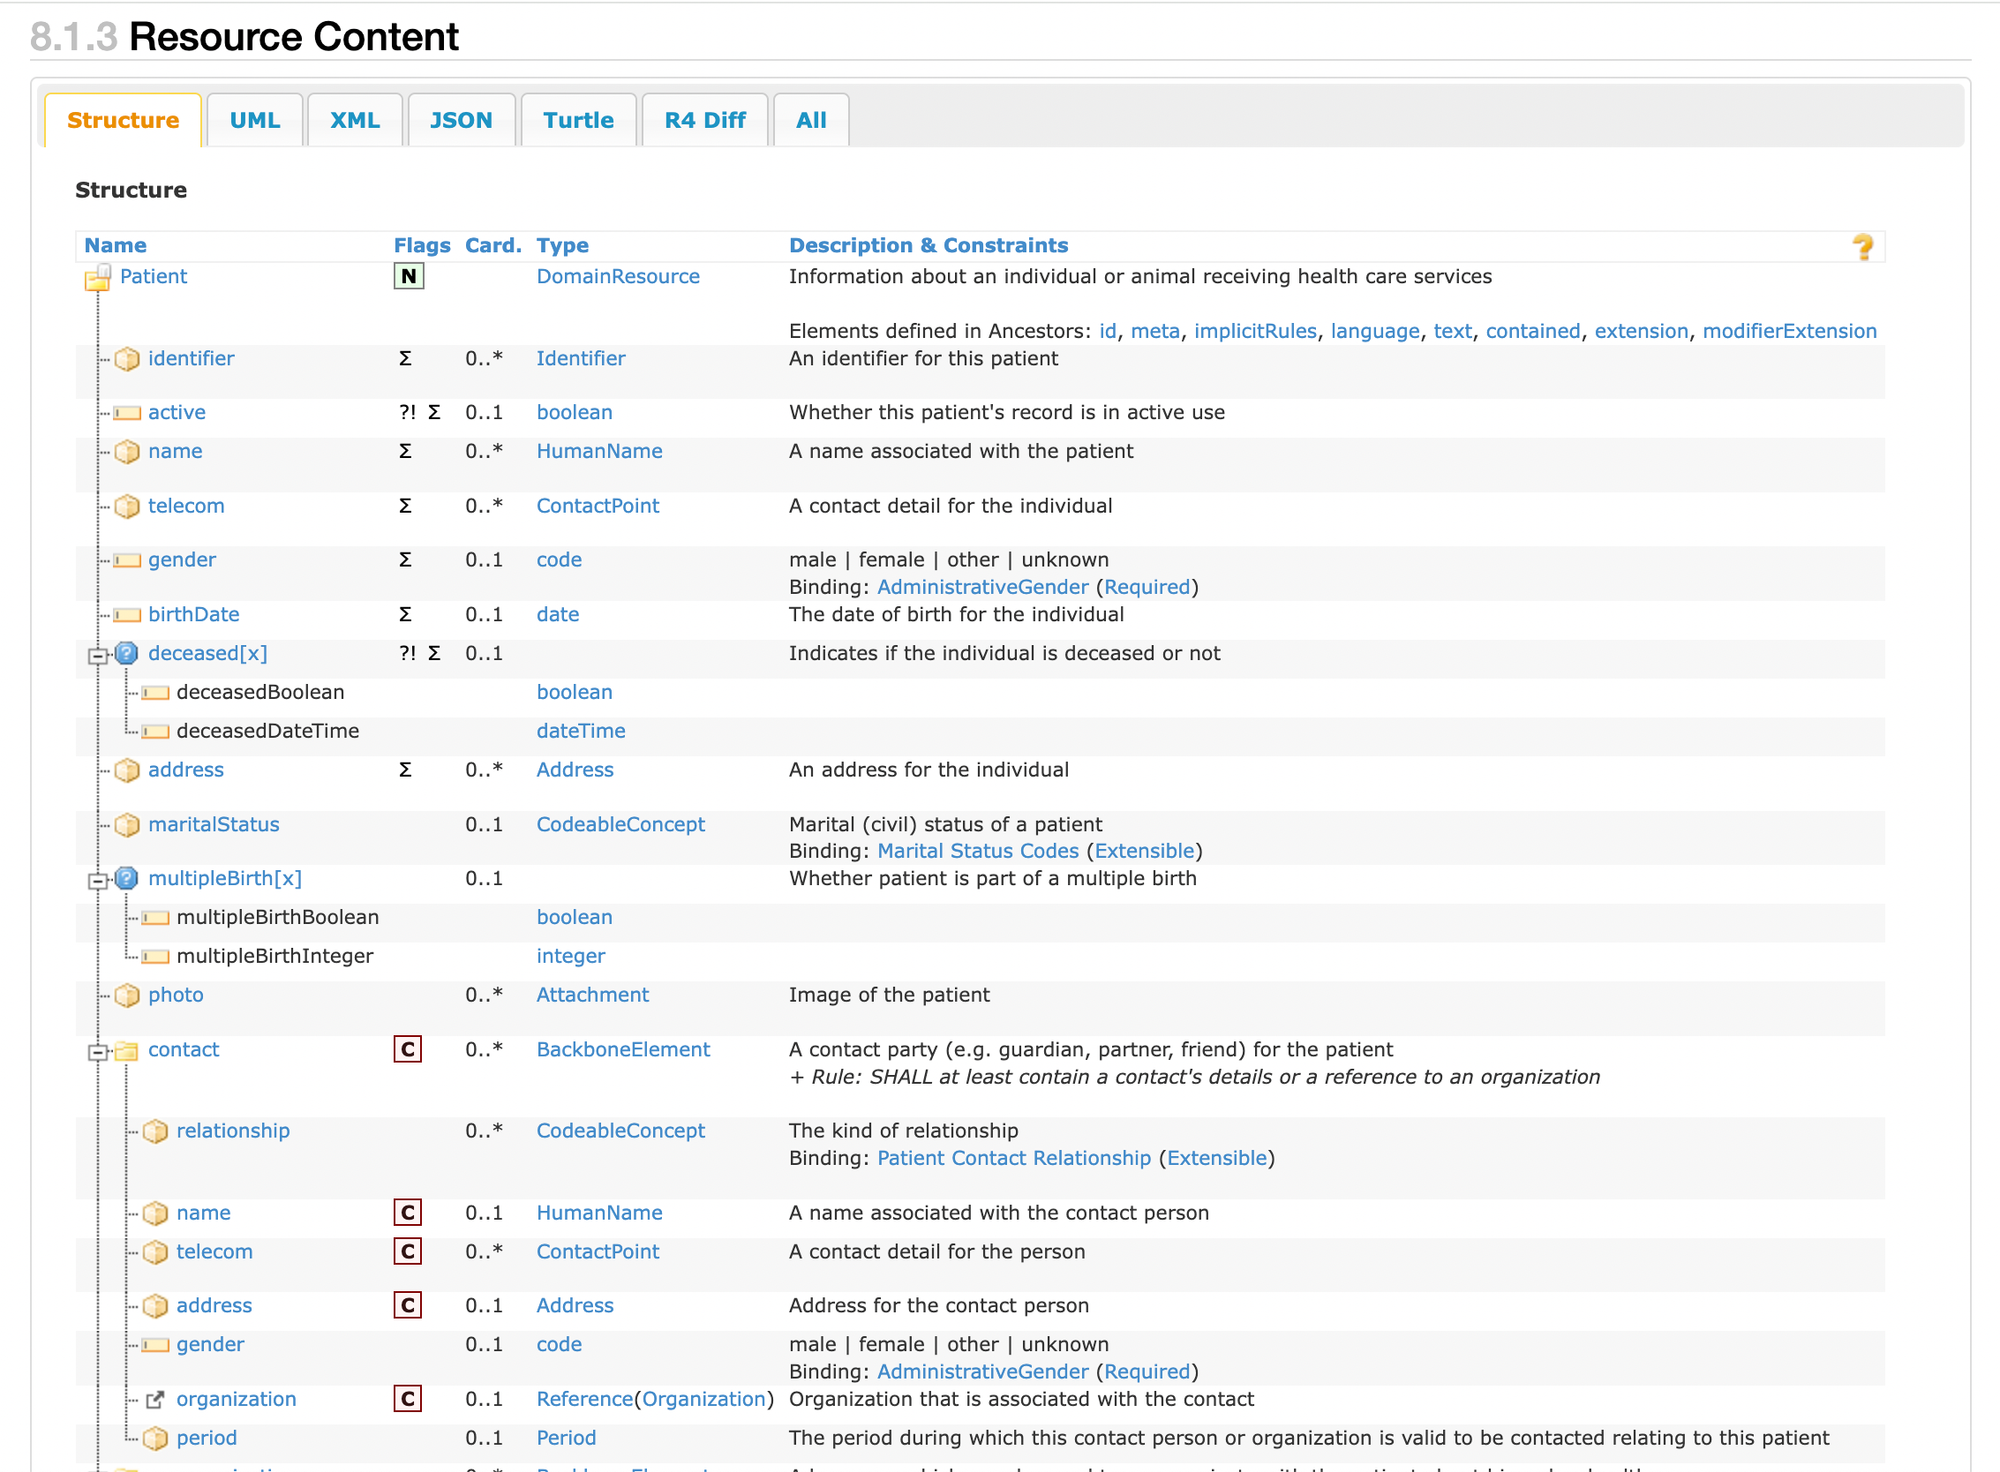Image resolution: width=2000 pixels, height=1472 pixels.
Task: Collapse the deceased[x] tree node
Action: (97, 656)
